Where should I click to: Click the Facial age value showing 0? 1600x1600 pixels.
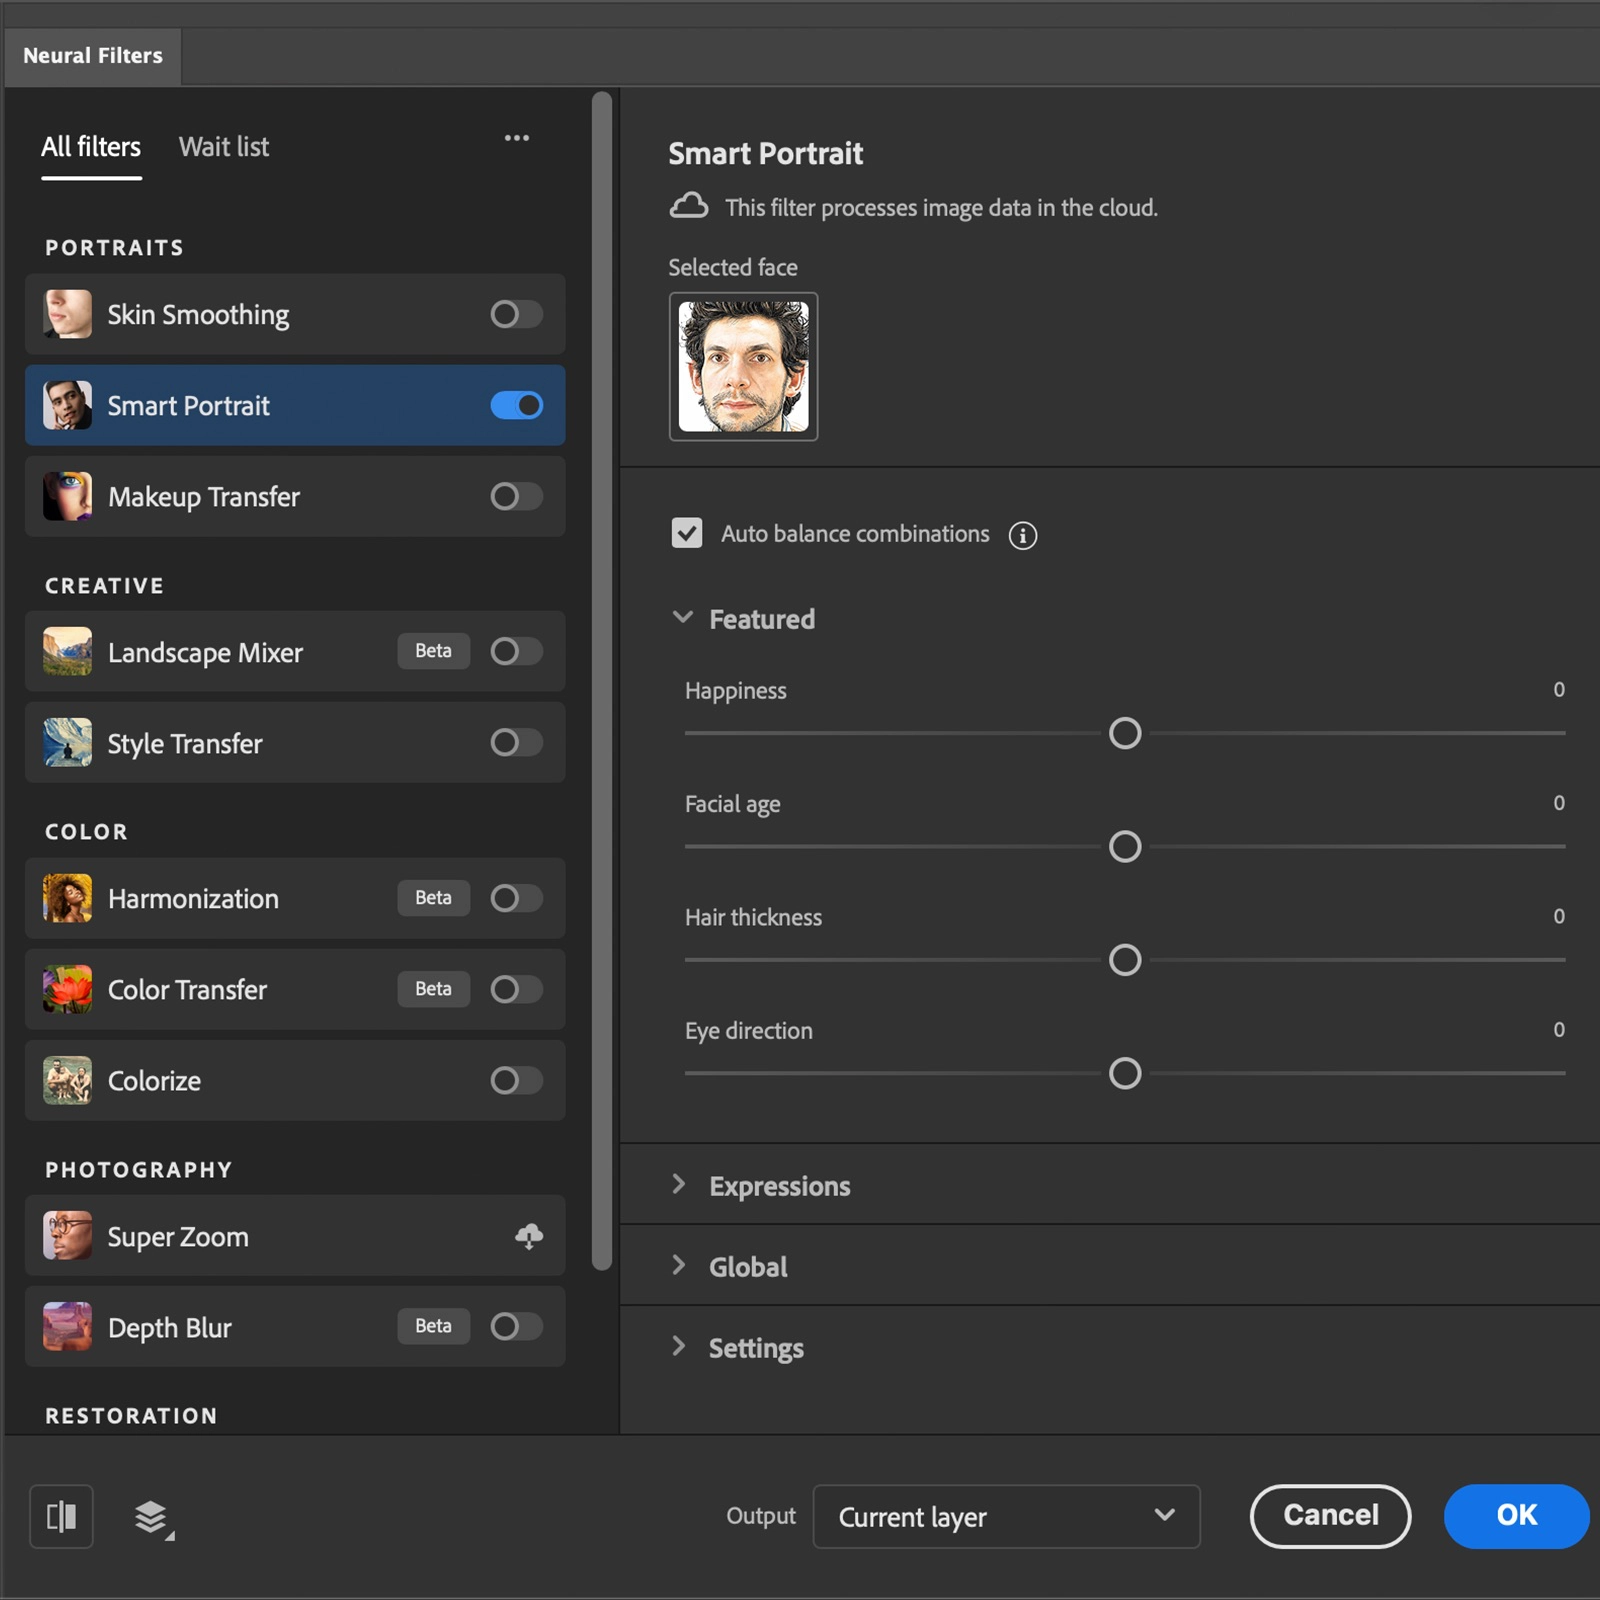tap(1558, 802)
